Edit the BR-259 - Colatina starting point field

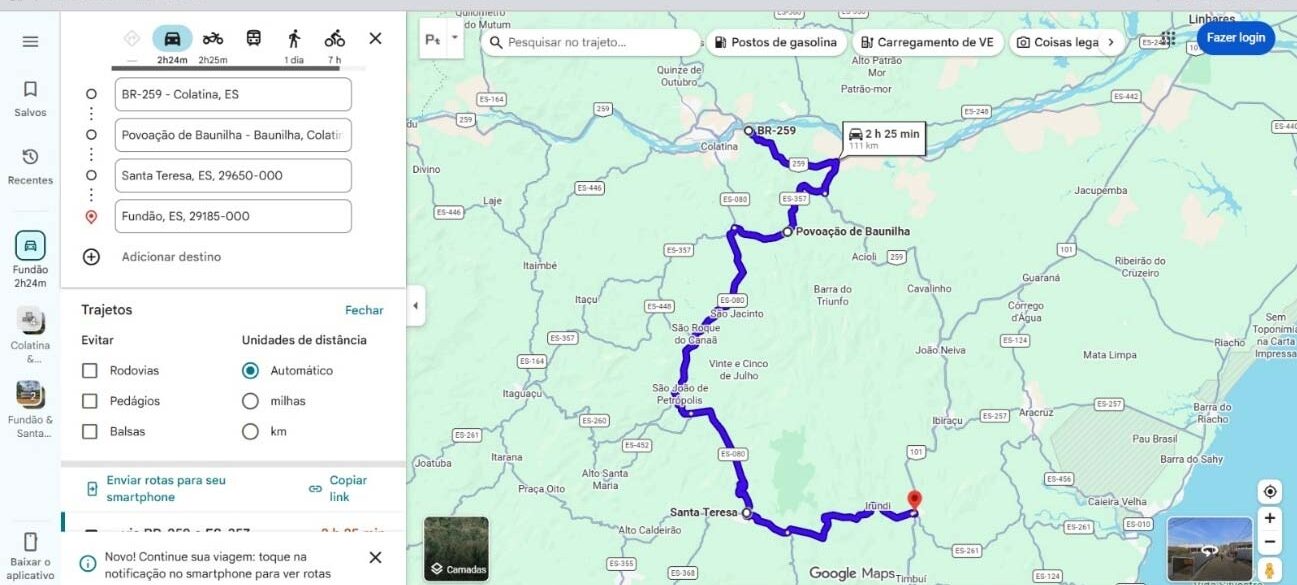[x=233, y=94]
